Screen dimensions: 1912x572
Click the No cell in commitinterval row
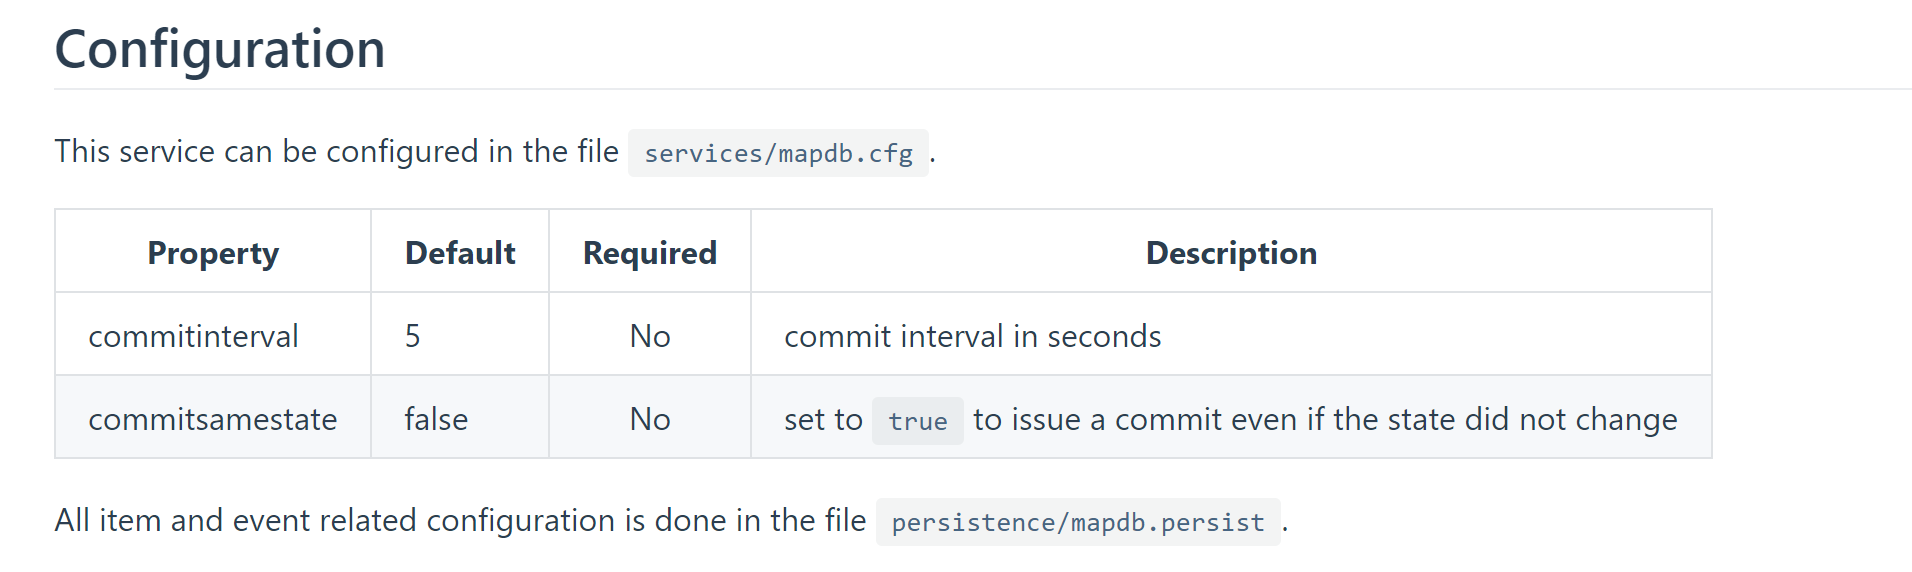[650, 335]
